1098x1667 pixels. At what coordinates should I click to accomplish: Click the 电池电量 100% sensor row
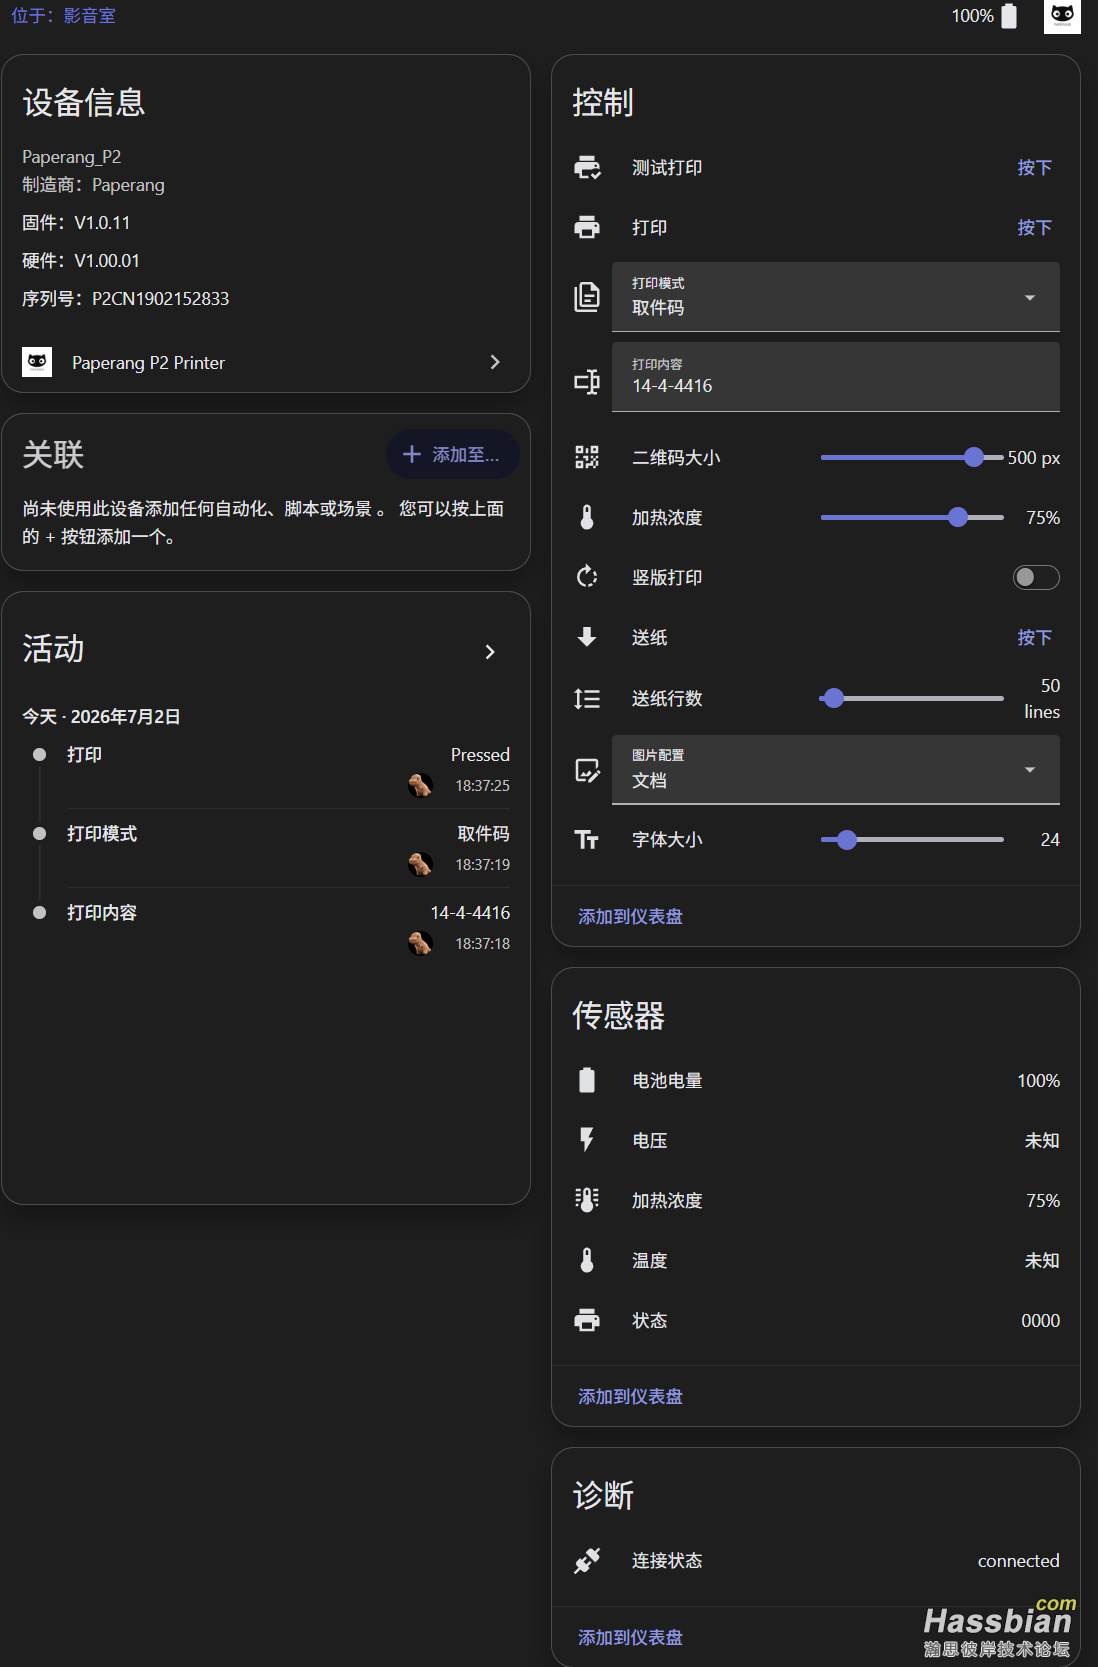point(816,1080)
